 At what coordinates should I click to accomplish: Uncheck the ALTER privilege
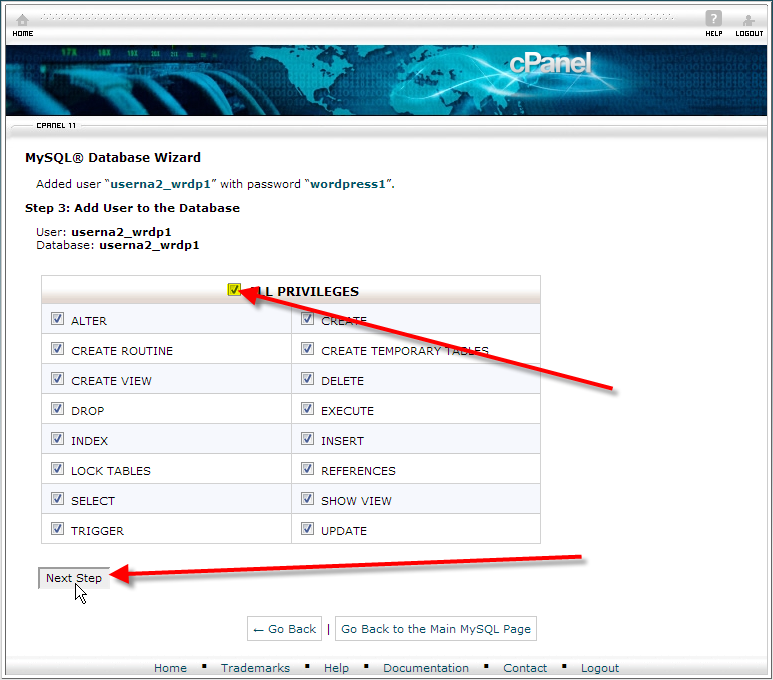pyautogui.click(x=58, y=319)
